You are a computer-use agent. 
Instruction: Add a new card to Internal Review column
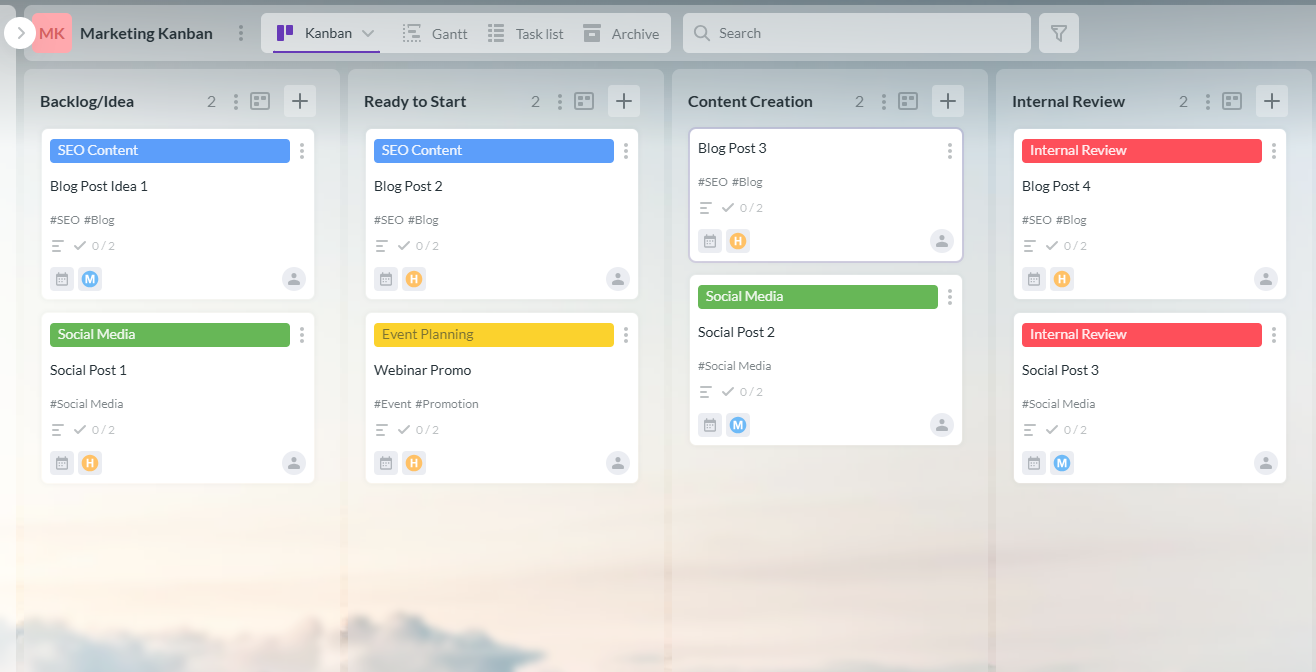[x=1271, y=101]
